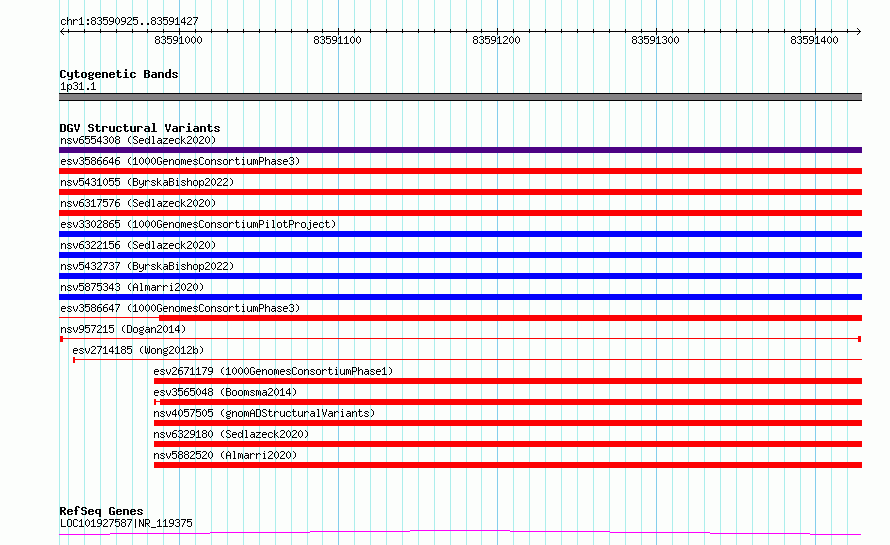Open the DGV Structural Variants track title
Viewport: 890px width, 545px height.
pyautogui.click(x=140, y=128)
